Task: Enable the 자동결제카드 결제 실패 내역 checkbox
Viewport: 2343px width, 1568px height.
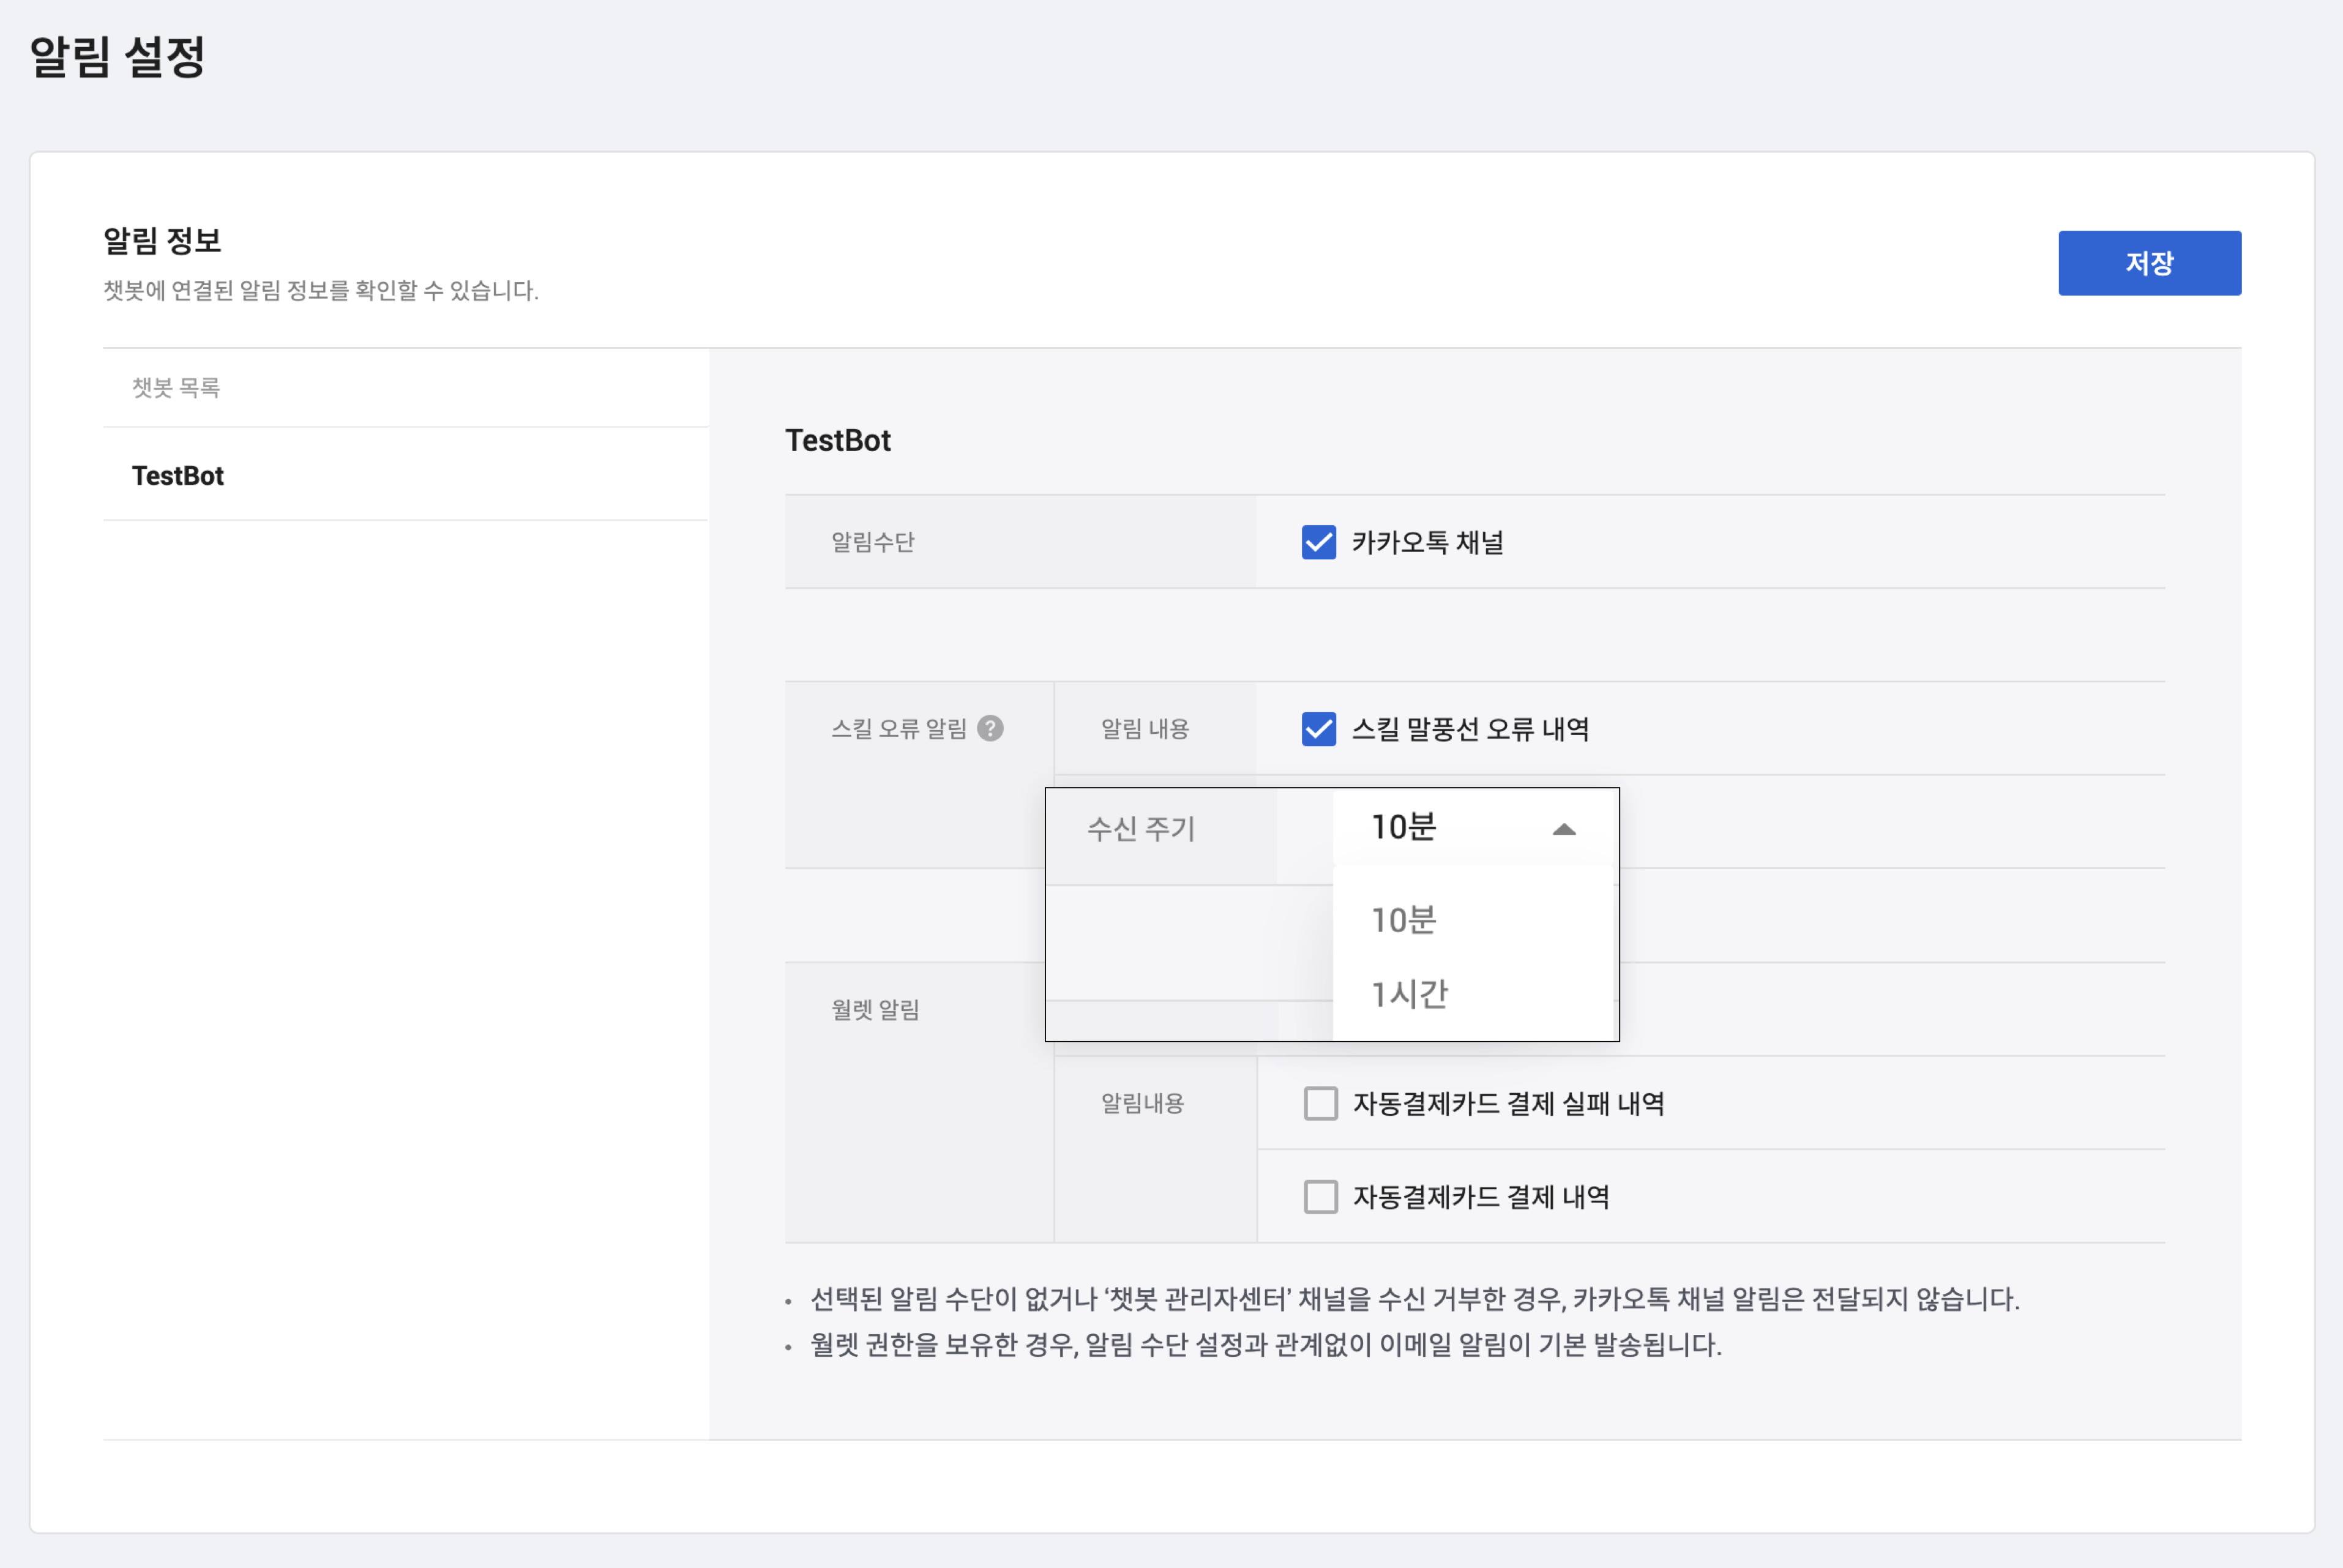Action: pos(1320,1103)
